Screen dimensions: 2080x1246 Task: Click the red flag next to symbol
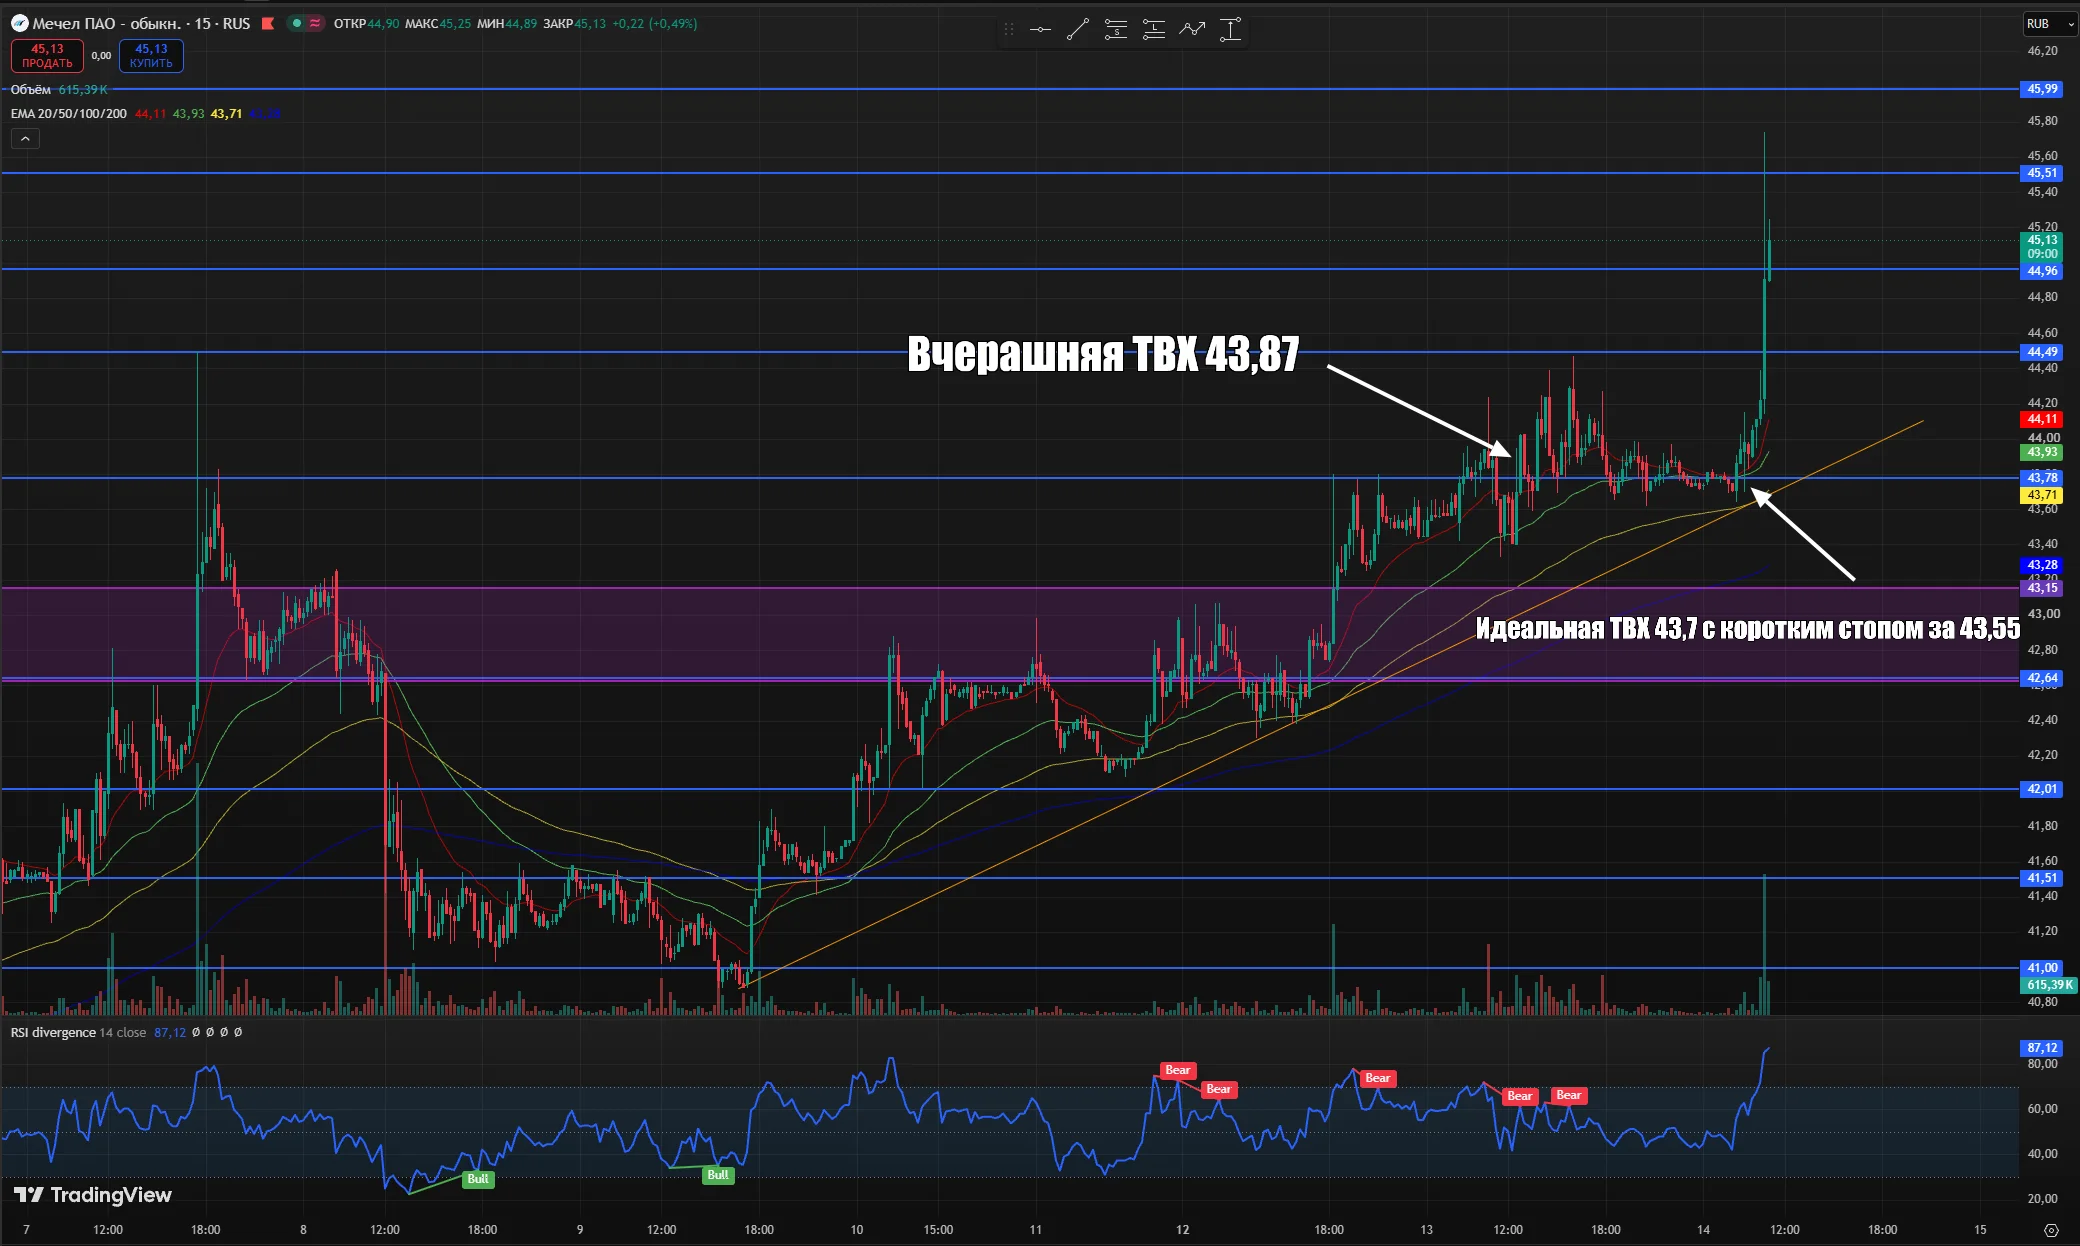268,23
